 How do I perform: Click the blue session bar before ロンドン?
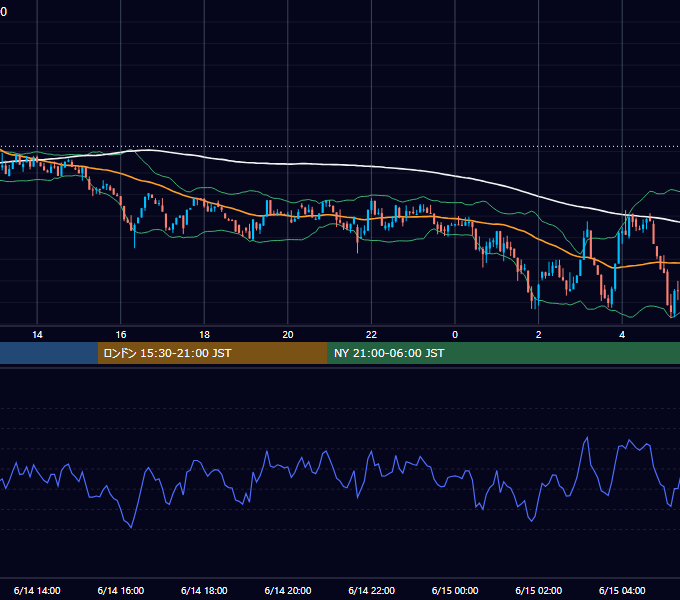49,353
